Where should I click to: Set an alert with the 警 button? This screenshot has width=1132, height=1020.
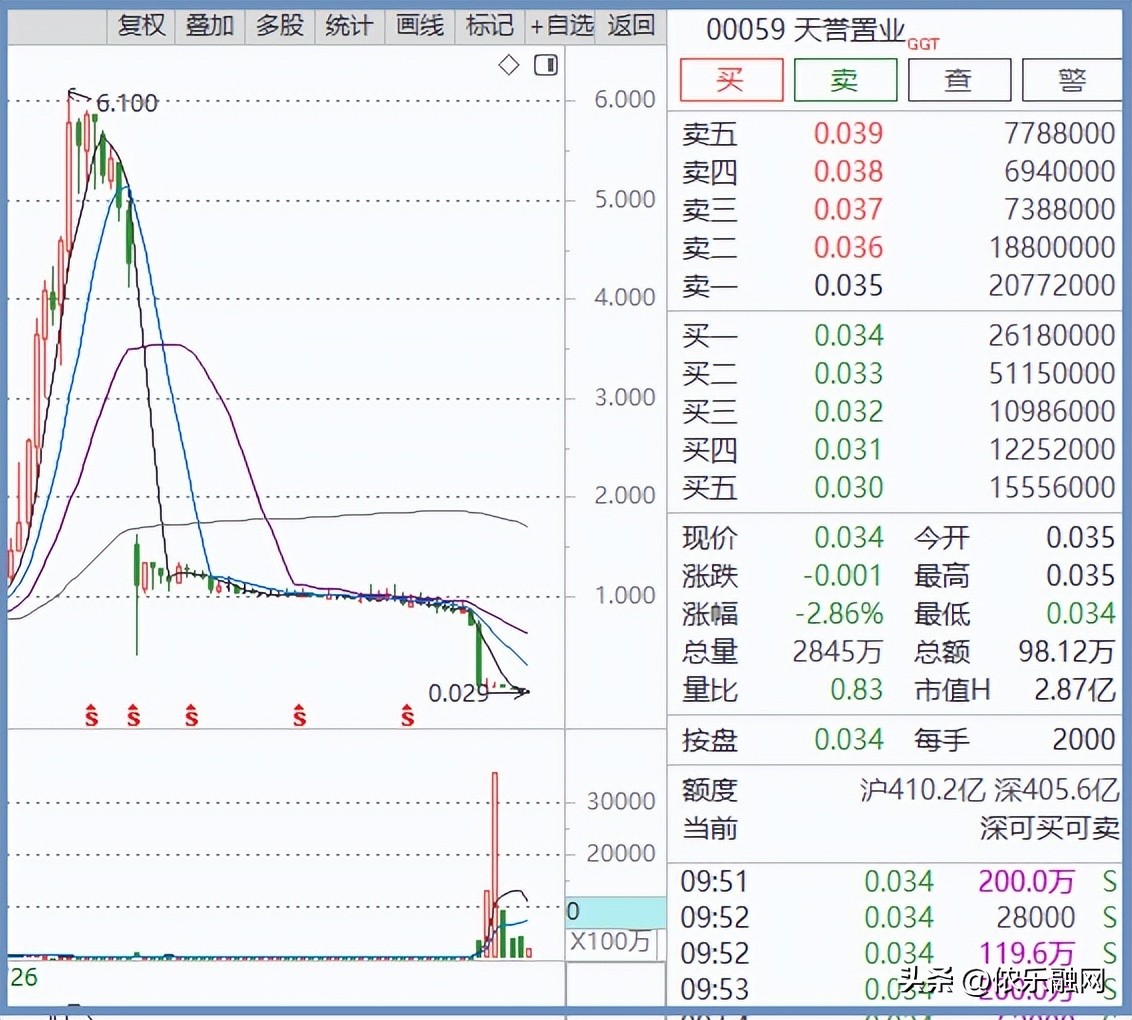[x=1072, y=80]
